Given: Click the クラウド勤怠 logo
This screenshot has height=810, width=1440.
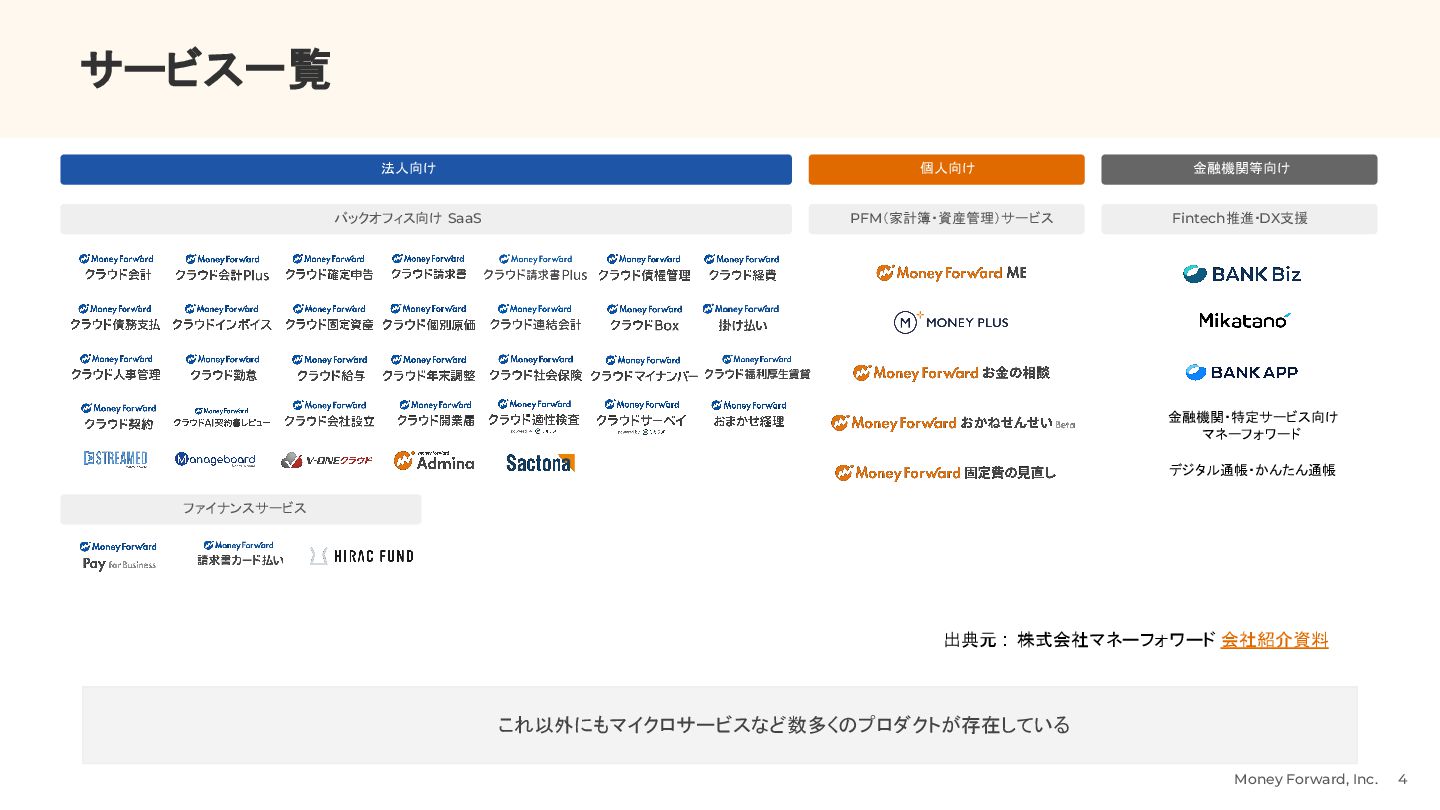Looking at the screenshot, I should click(x=224, y=367).
